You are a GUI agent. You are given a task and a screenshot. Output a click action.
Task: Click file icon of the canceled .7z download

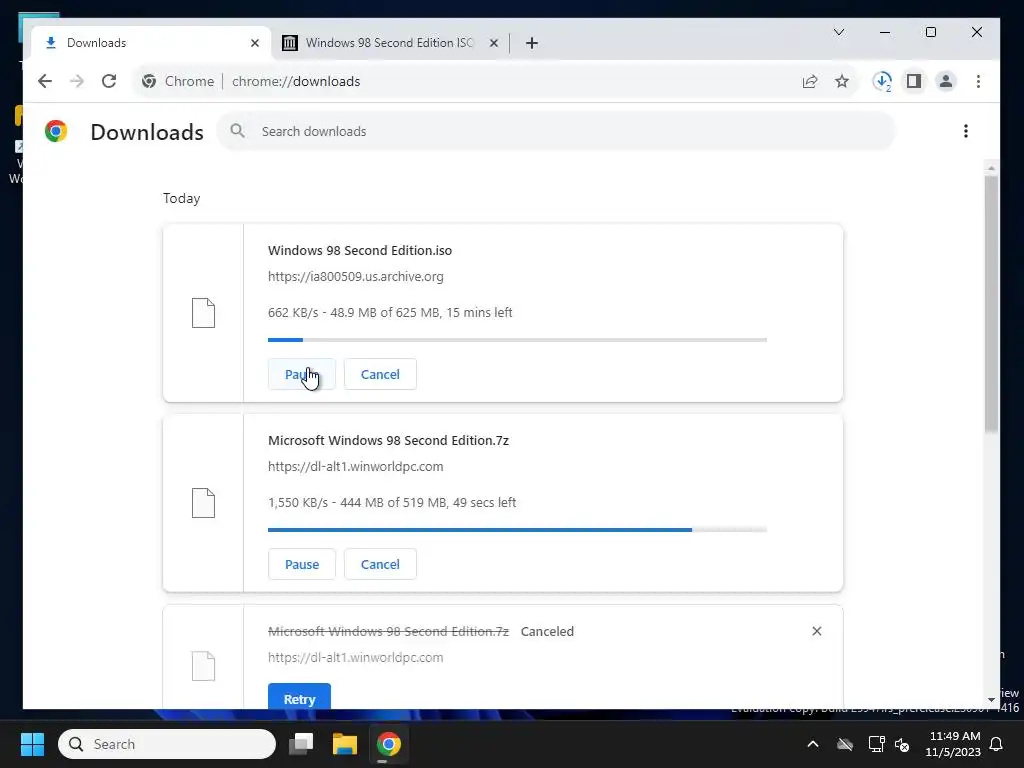pyautogui.click(x=203, y=666)
